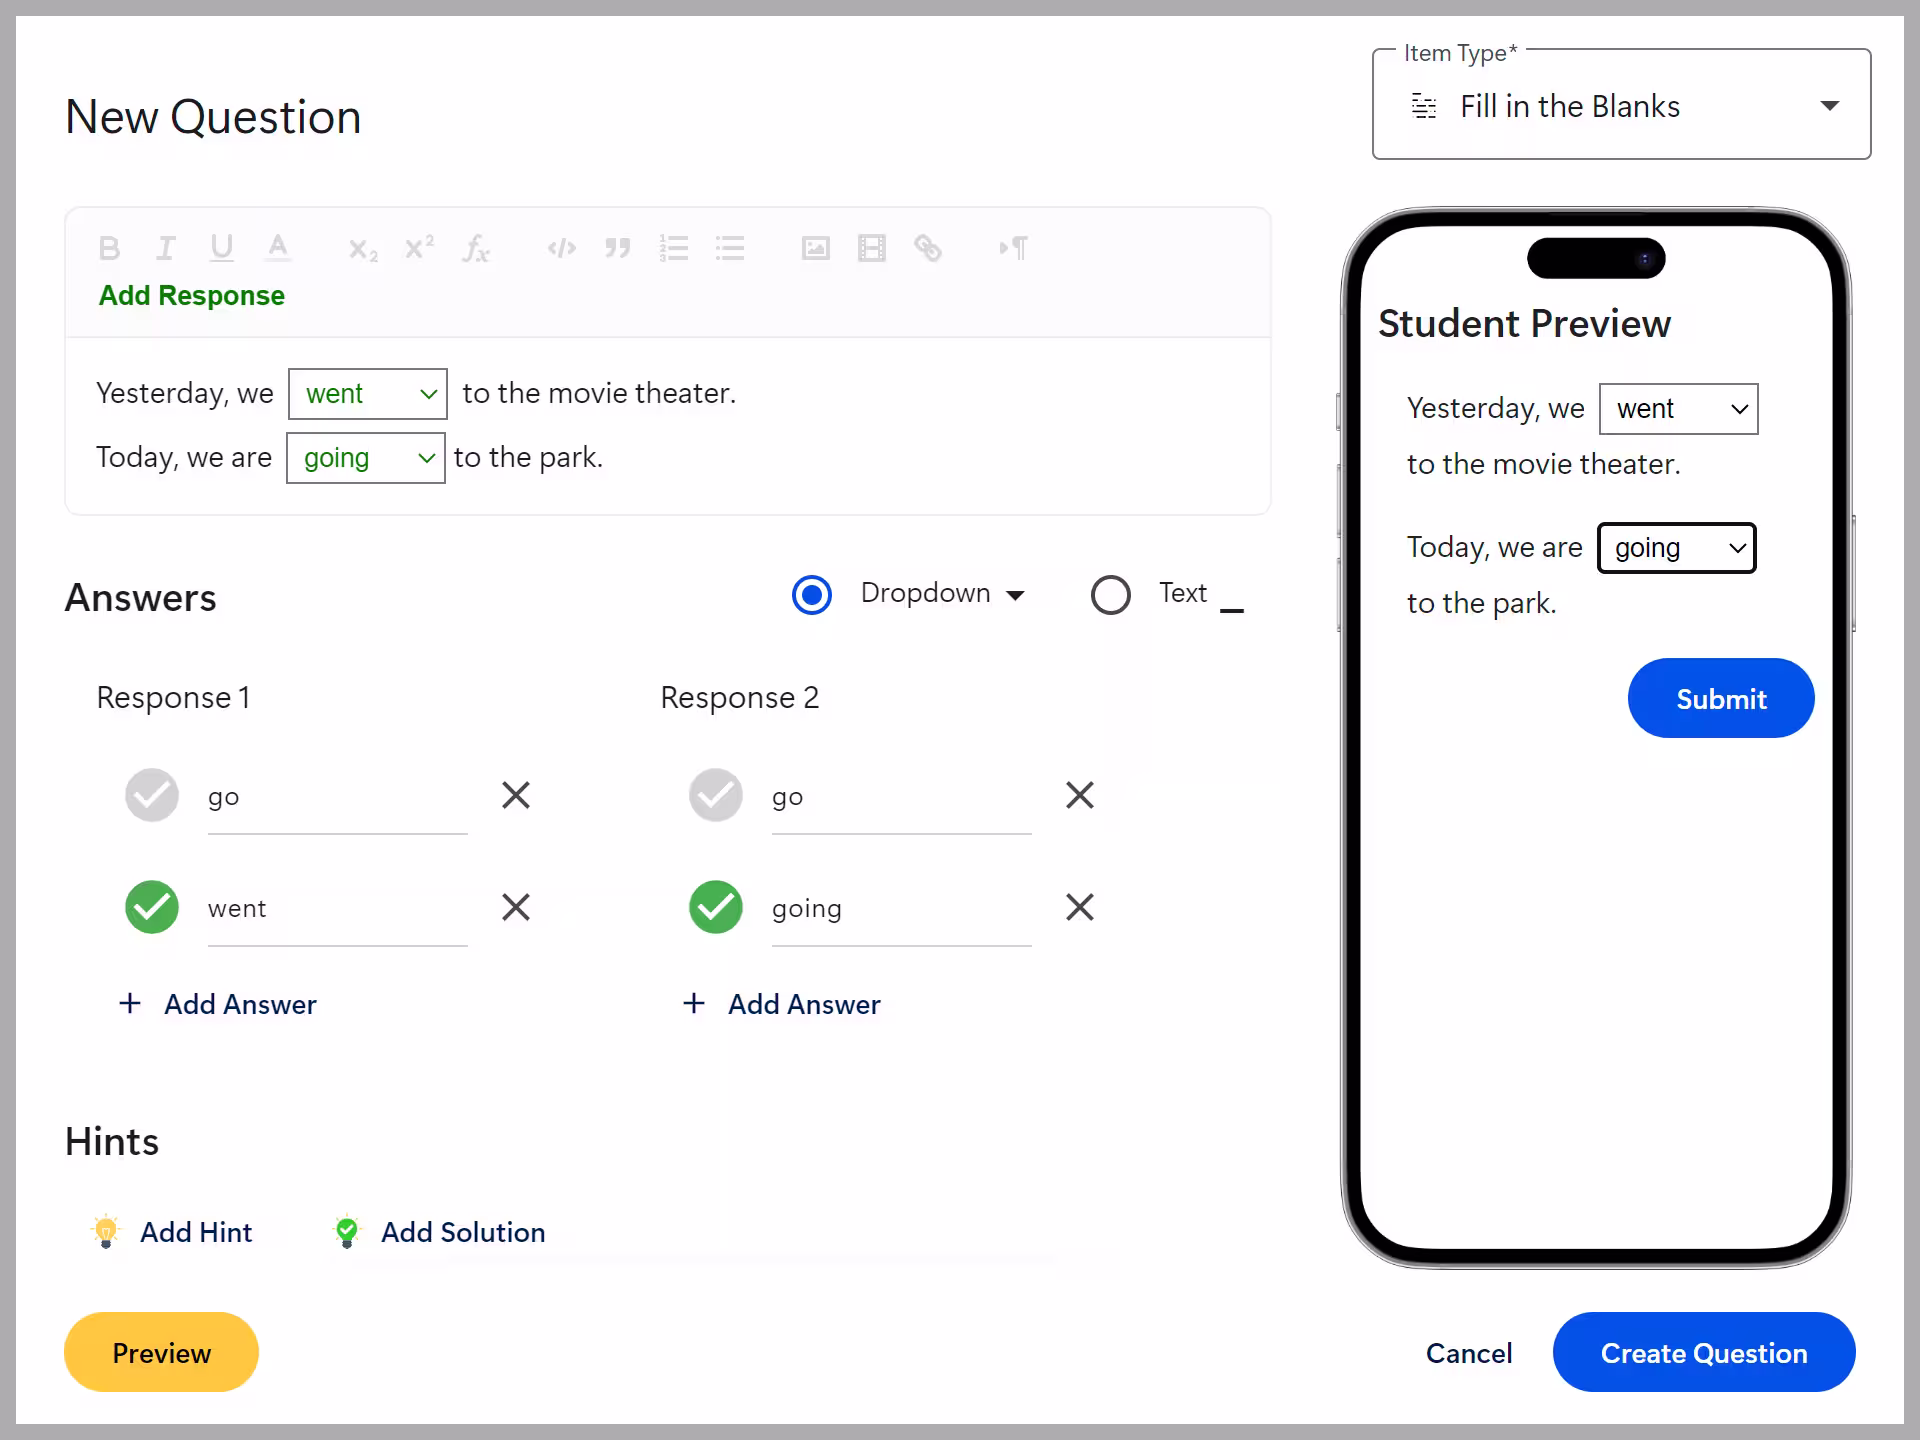1920x1440 pixels.
Task: Click the insert image toolbar icon
Action: pos(816,248)
